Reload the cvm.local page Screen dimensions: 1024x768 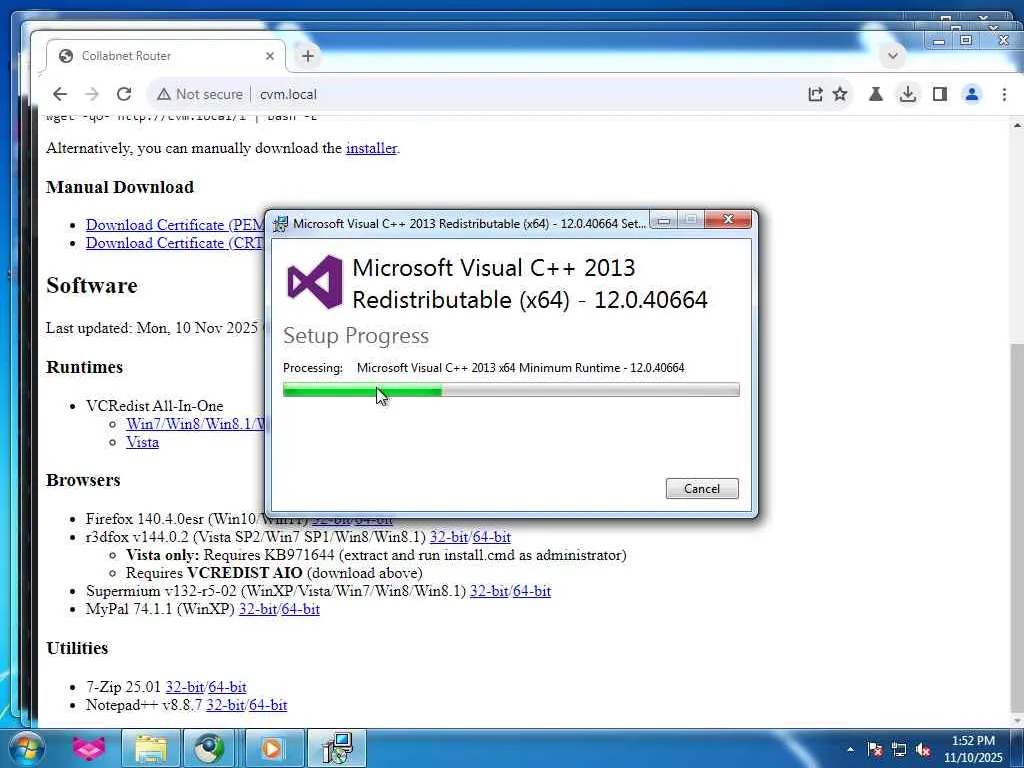(x=124, y=94)
